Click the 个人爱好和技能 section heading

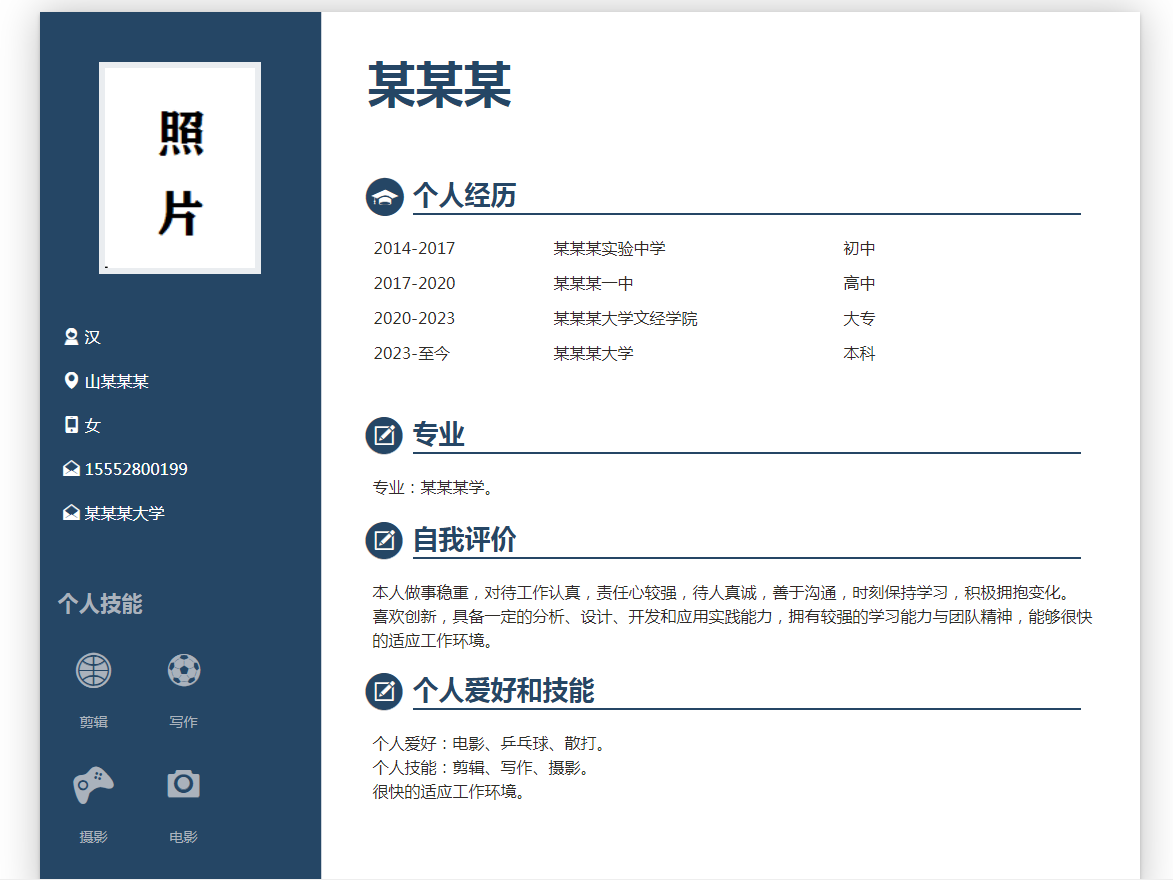pyautogui.click(x=503, y=691)
